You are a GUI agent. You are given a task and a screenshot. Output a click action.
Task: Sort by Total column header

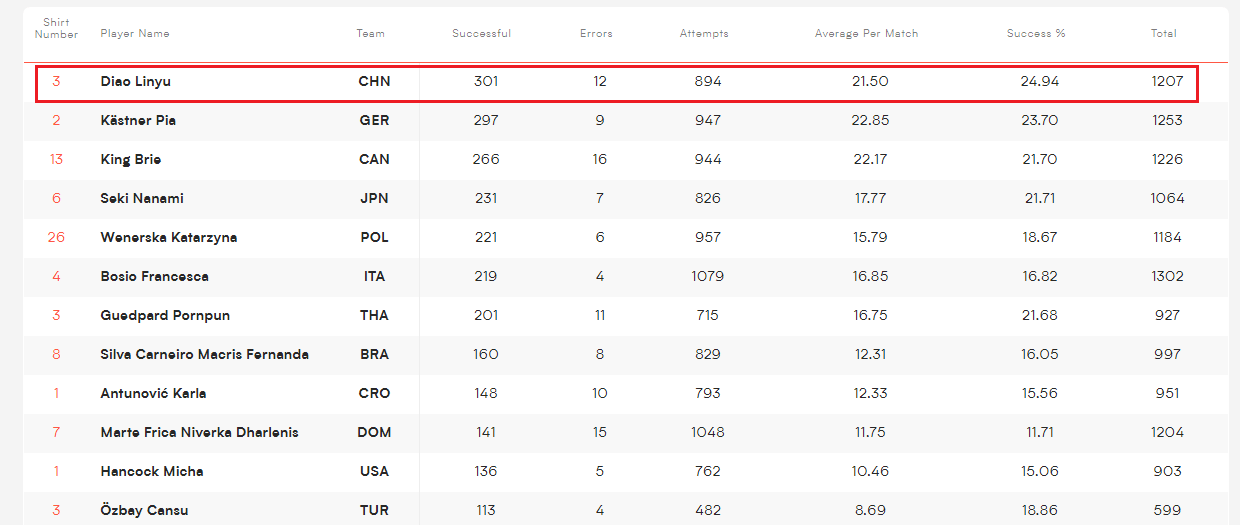click(x=1163, y=33)
